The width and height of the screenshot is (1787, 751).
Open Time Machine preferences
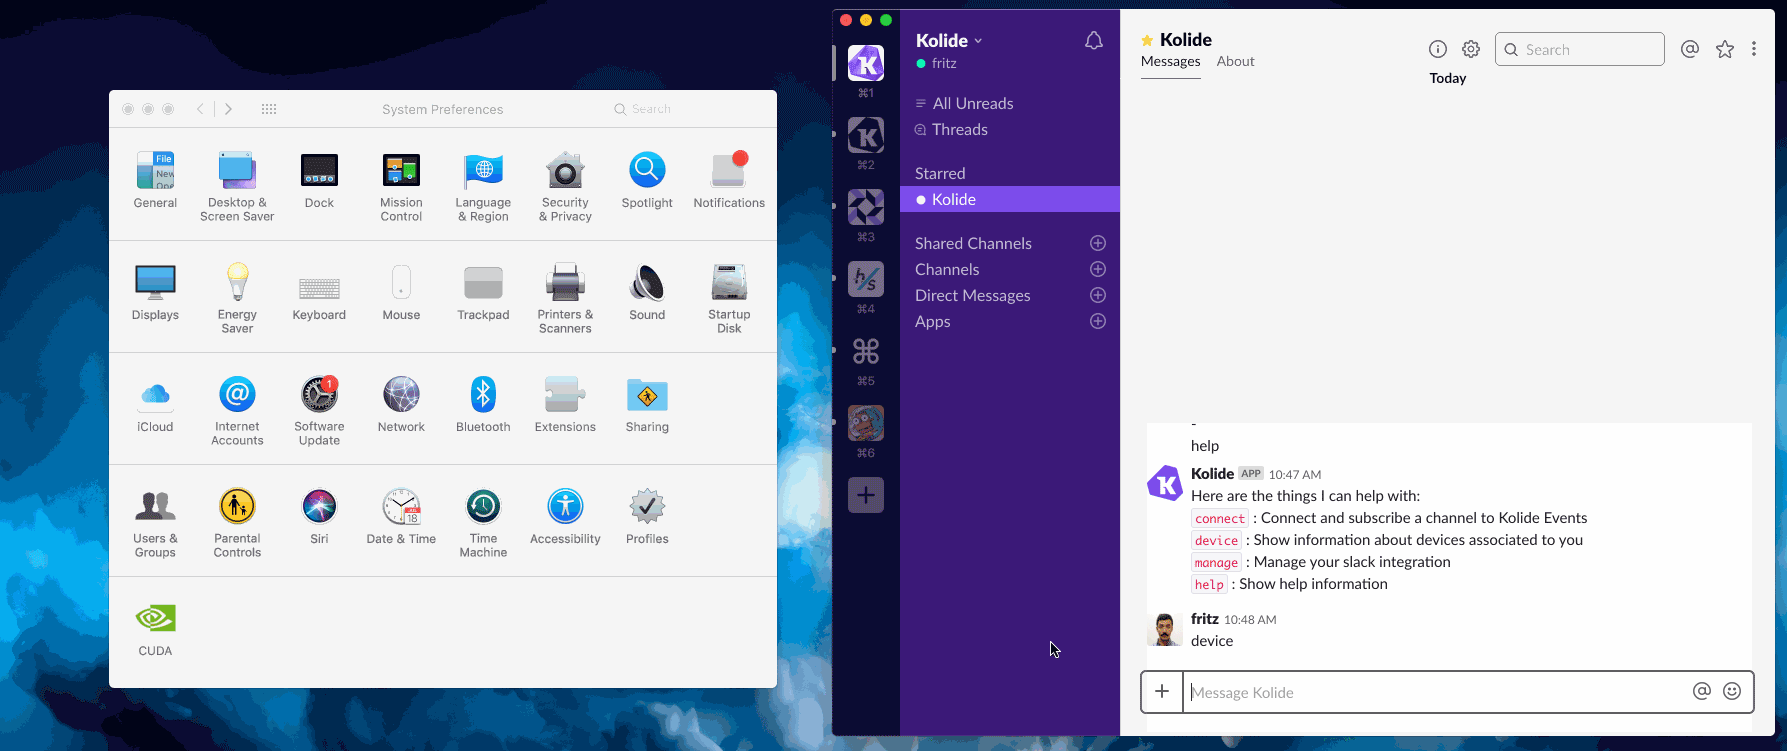point(483,522)
